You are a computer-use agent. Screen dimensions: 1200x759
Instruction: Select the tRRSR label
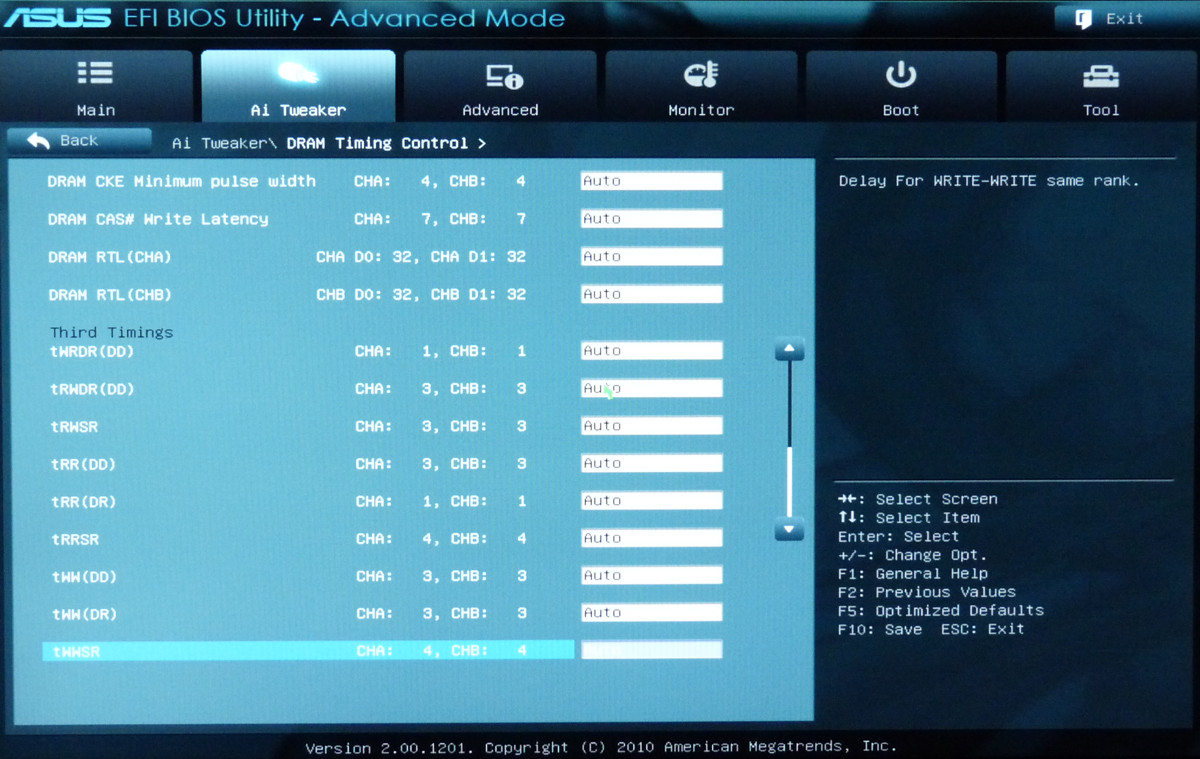coord(74,539)
